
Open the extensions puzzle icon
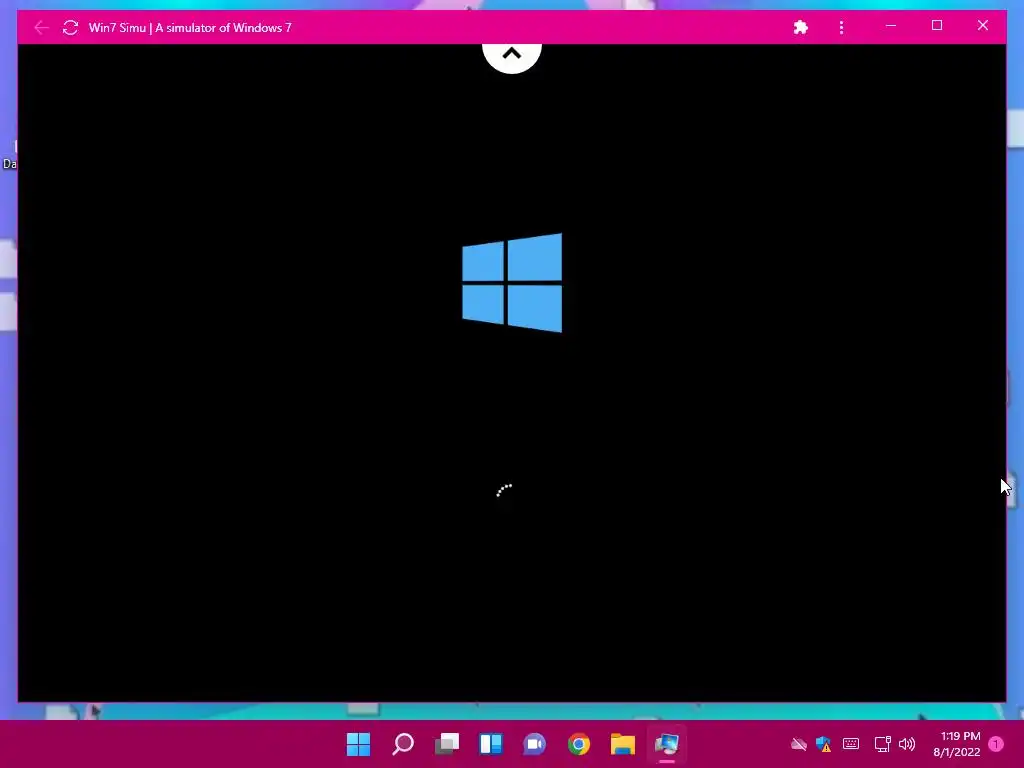[801, 27]
